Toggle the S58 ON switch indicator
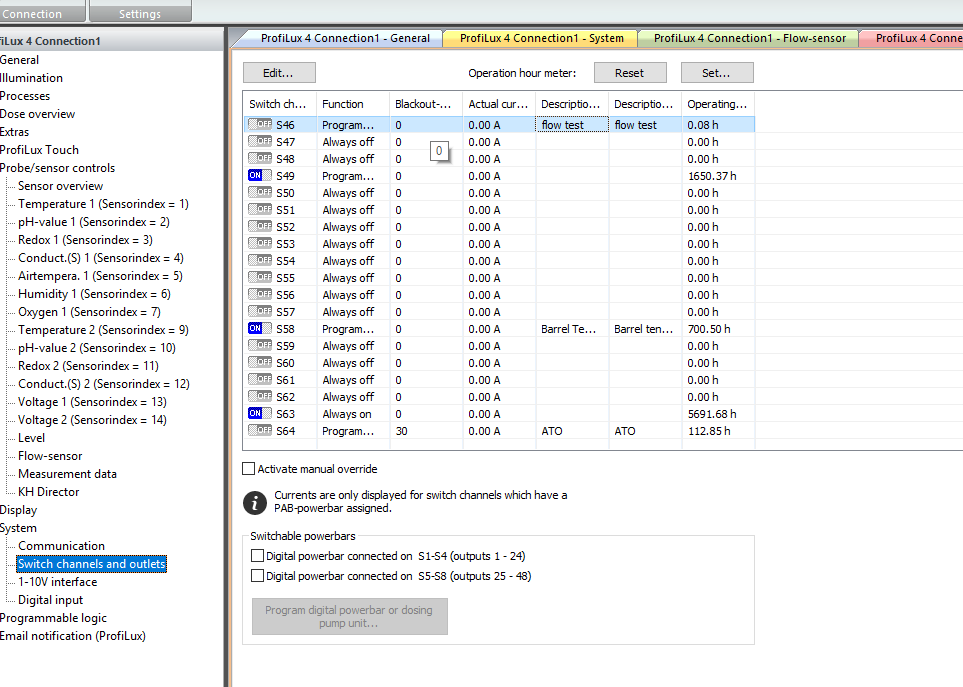963x687 pixels. pyautogui.click(x=260, y=328)
